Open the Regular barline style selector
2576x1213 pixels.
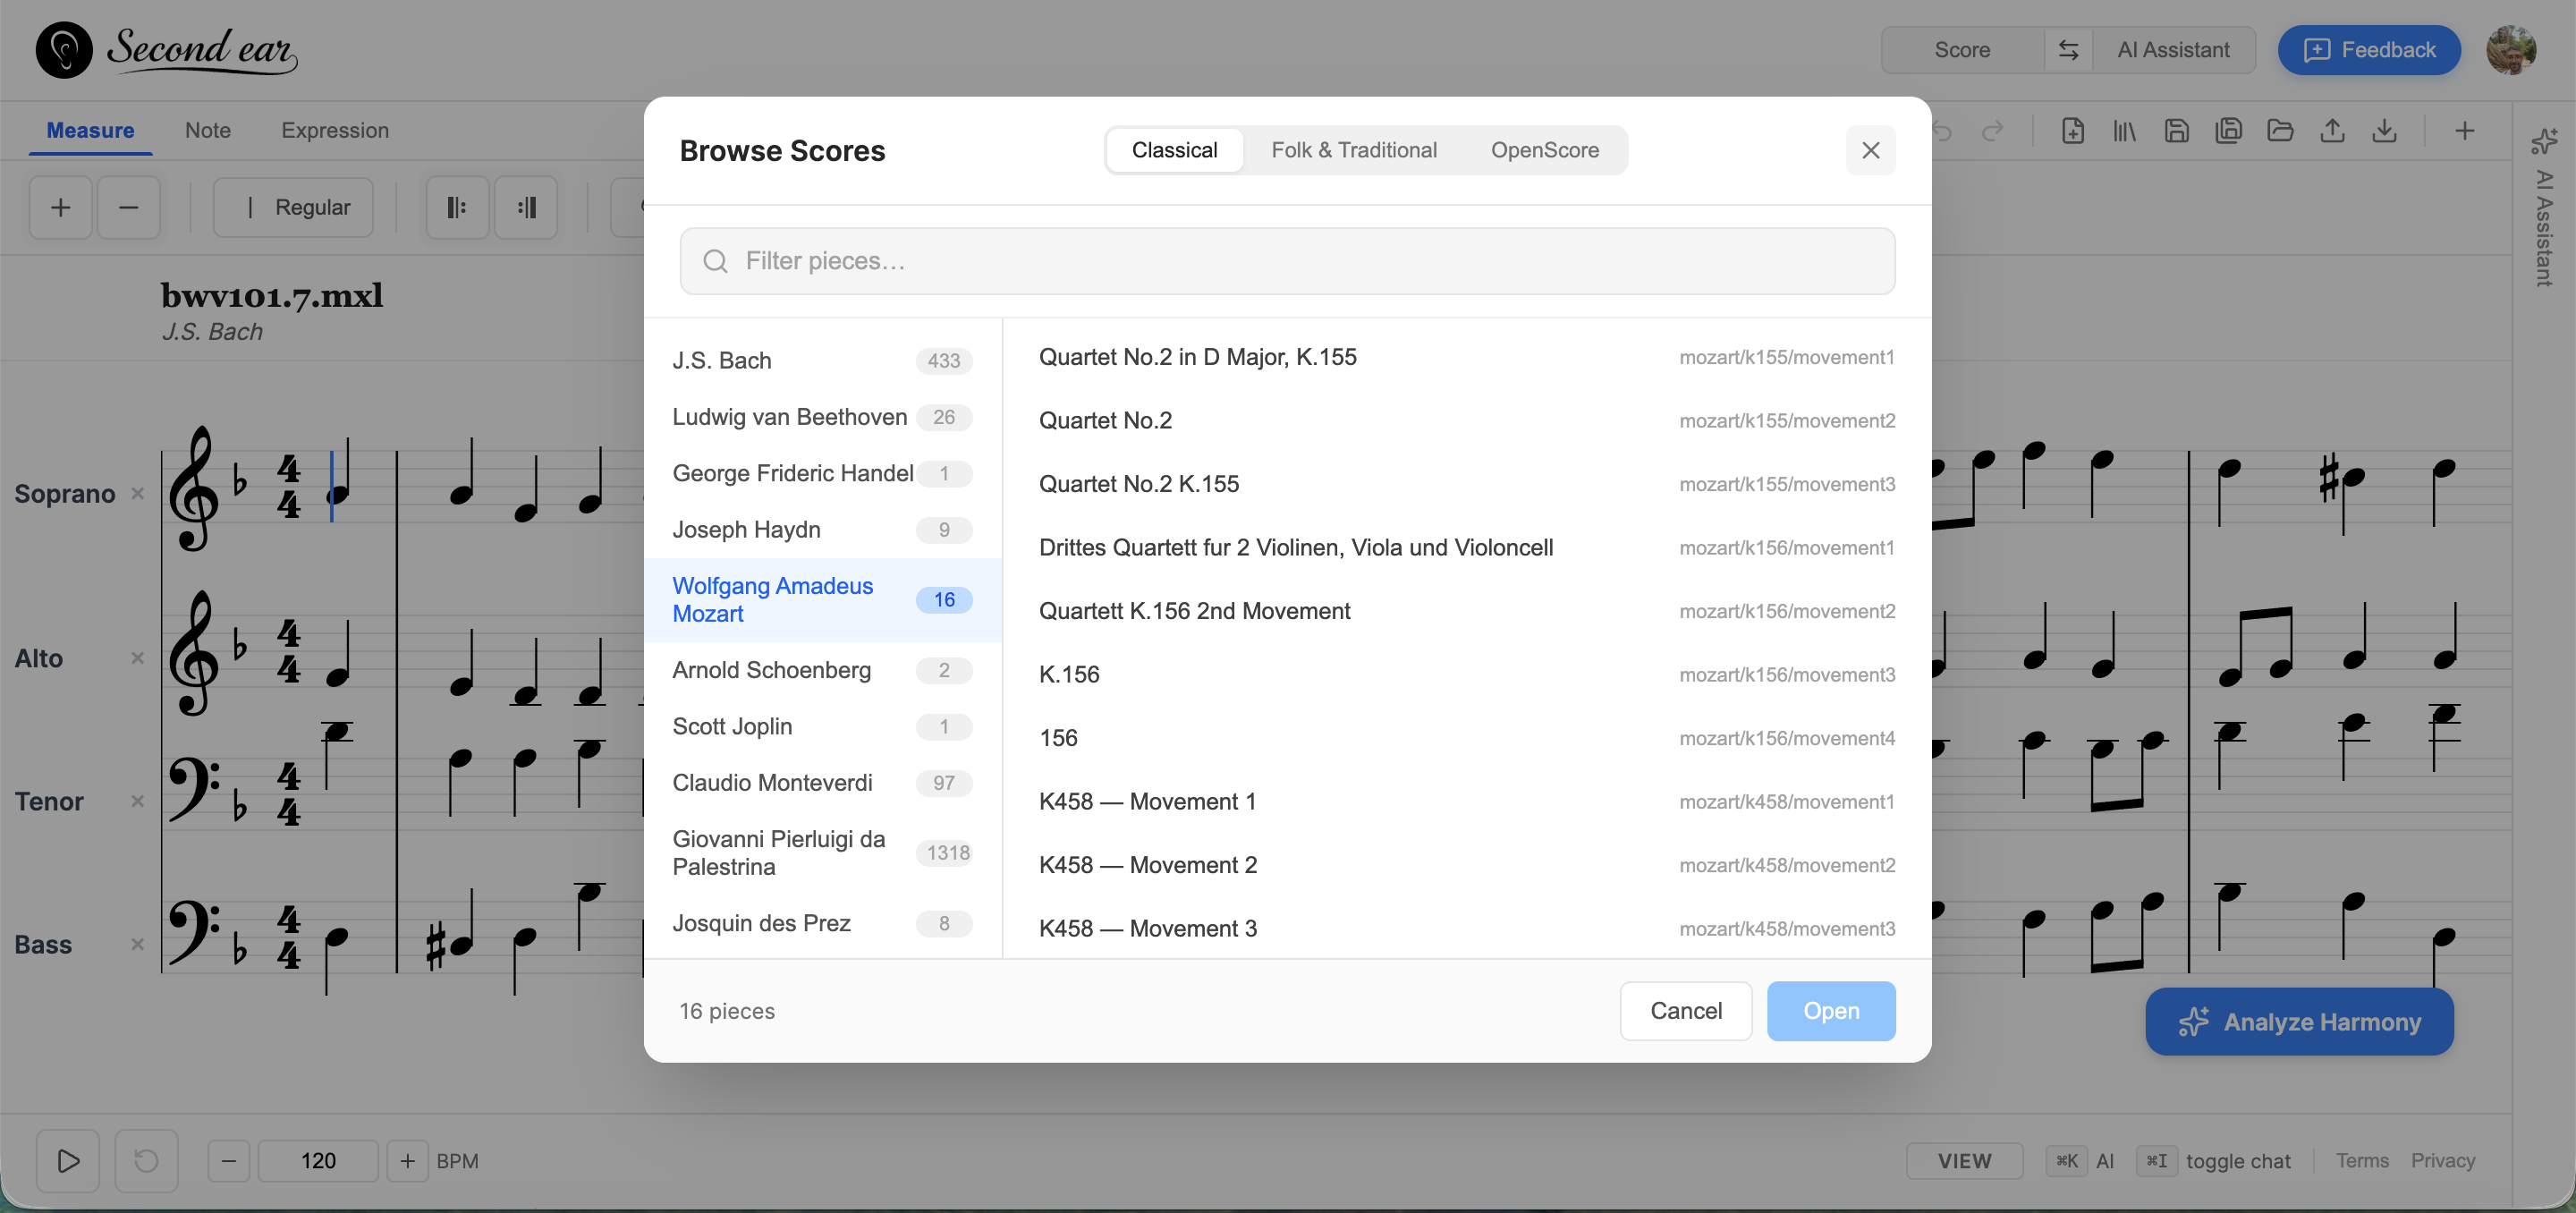coord(293,207)
